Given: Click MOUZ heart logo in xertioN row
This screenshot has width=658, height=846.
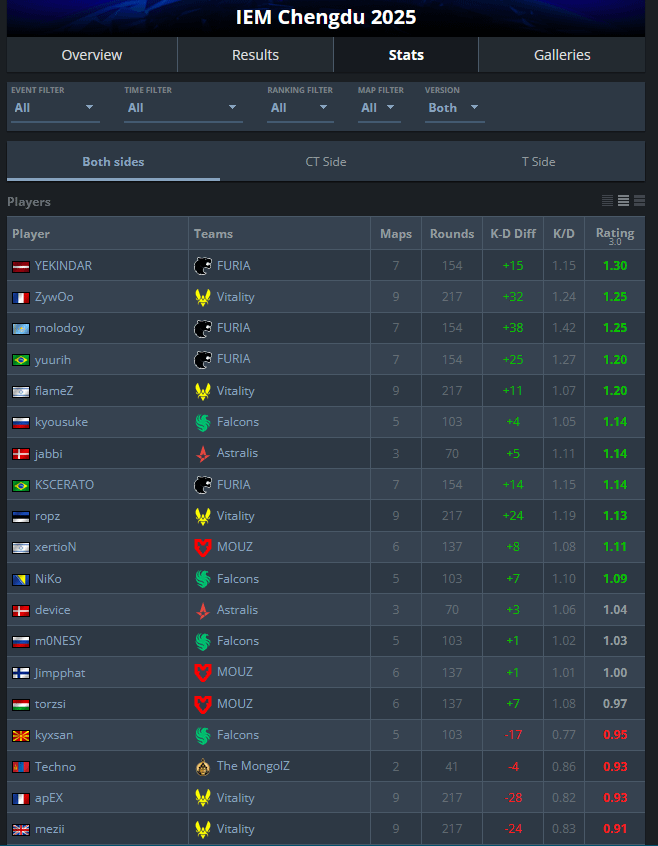Looking at the screenshot, I should [203, 547].
